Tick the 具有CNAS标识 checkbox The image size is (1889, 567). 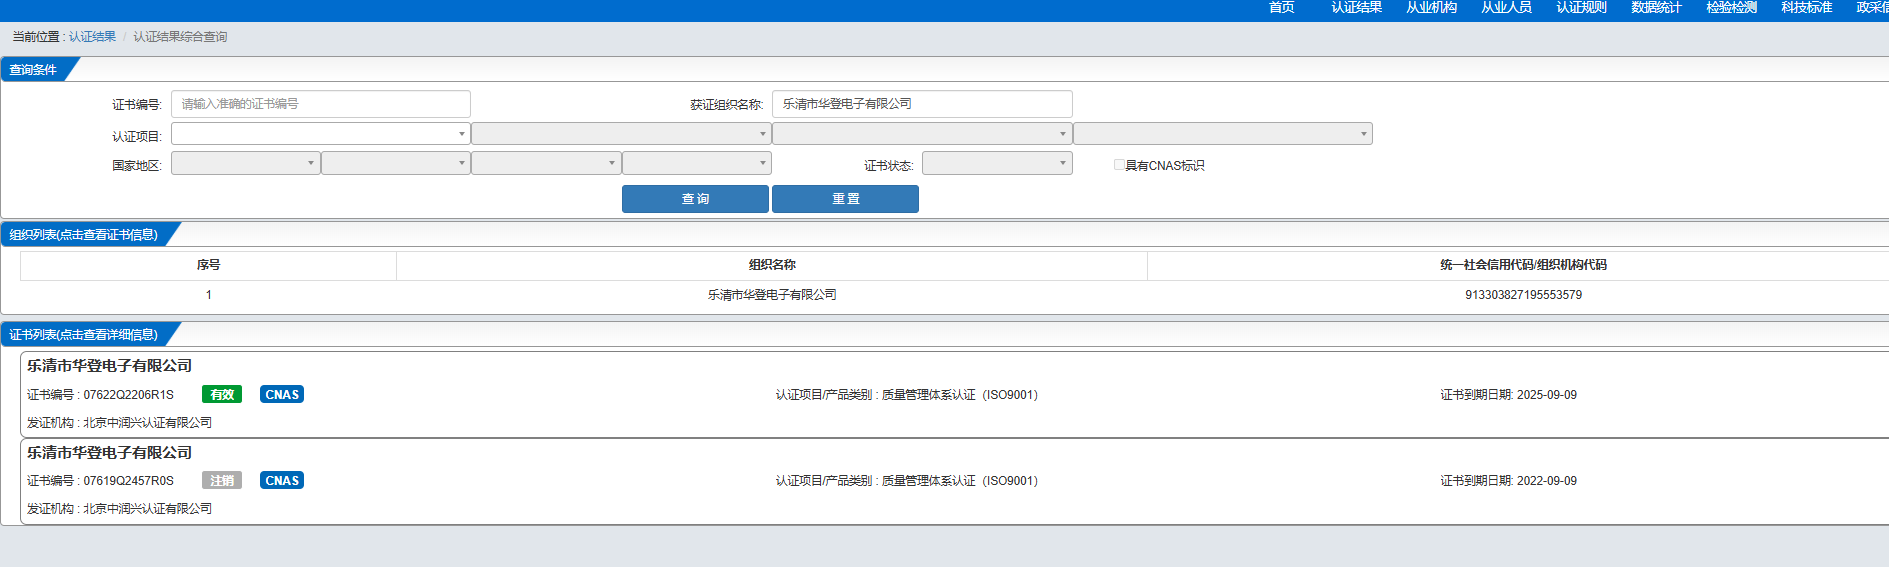1119,165
